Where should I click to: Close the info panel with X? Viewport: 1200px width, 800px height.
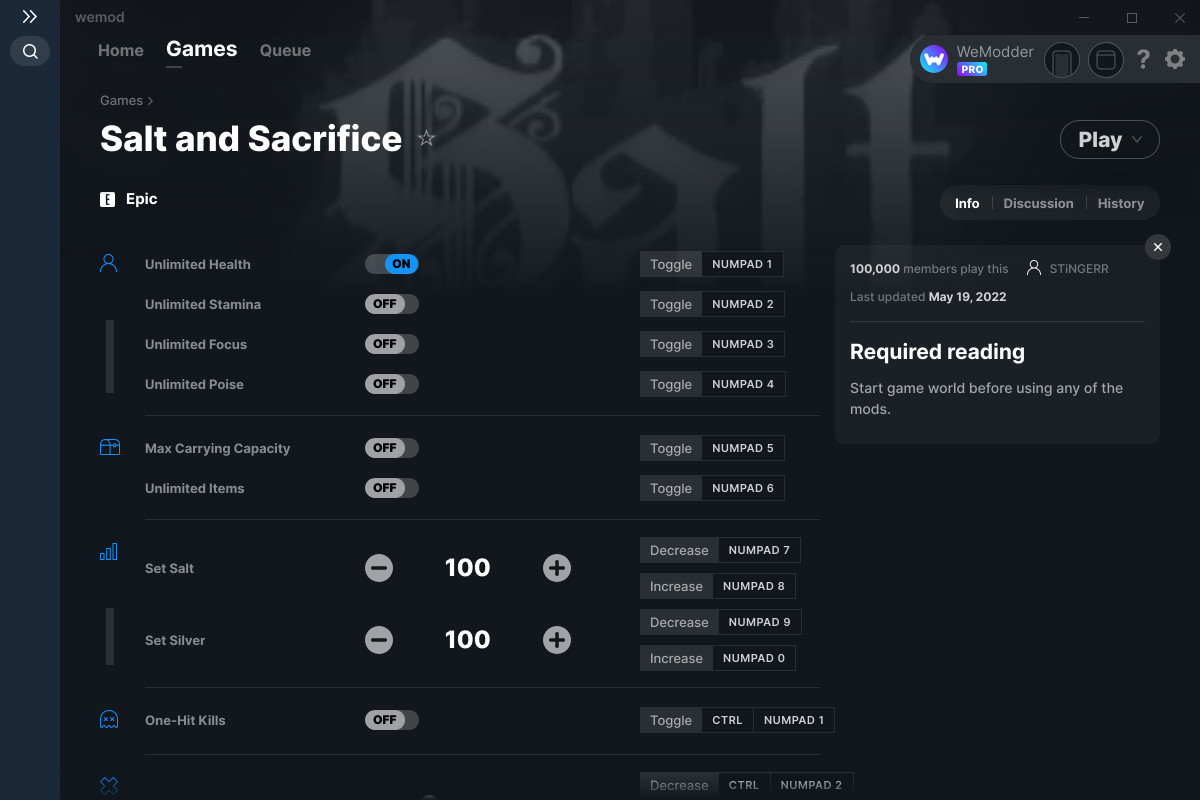1157,247
